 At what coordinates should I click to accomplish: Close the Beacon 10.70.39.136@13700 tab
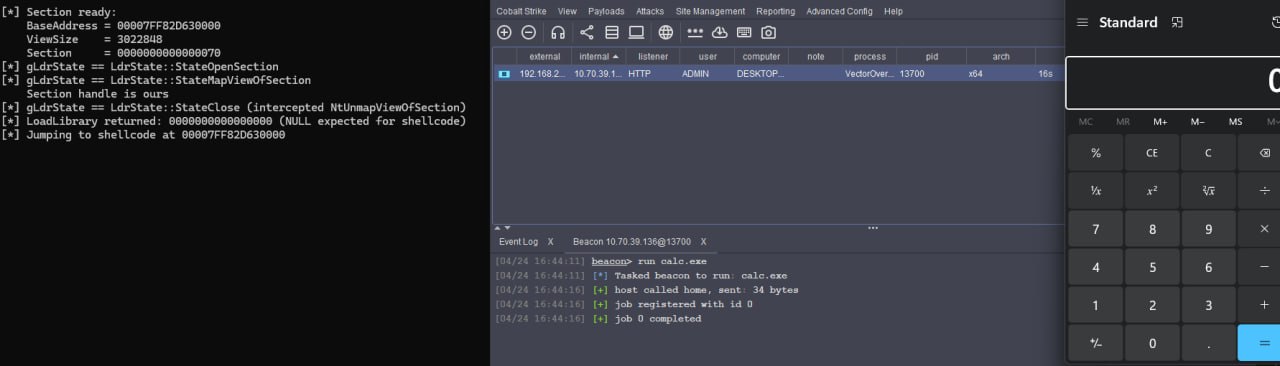pos(703,242)
